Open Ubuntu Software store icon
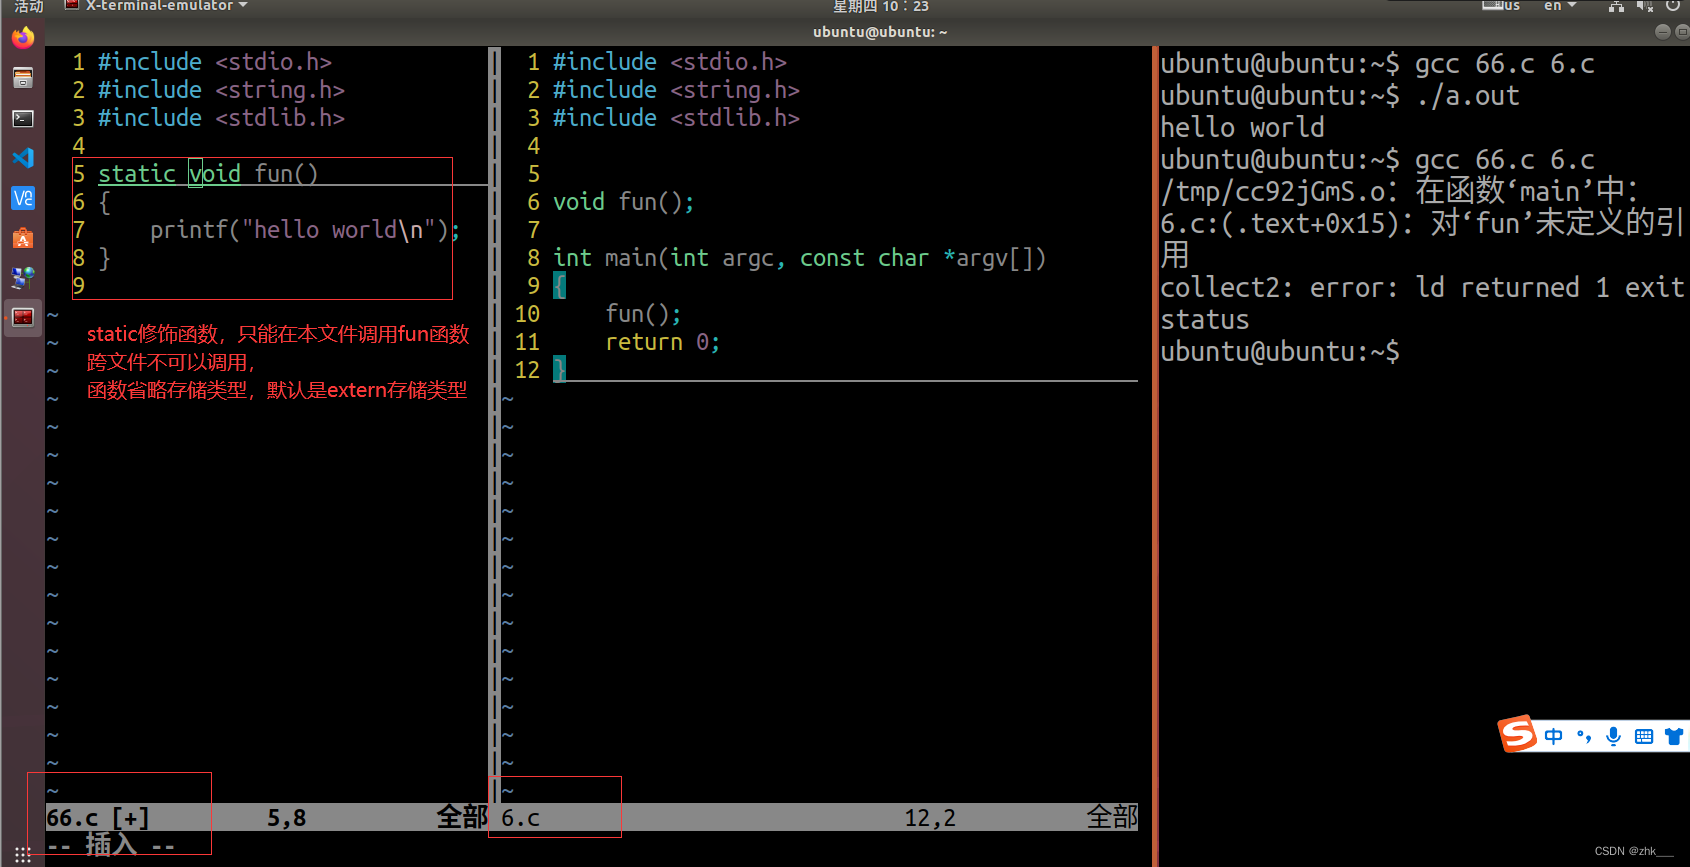1690x867 pixels. pos(22,238)
